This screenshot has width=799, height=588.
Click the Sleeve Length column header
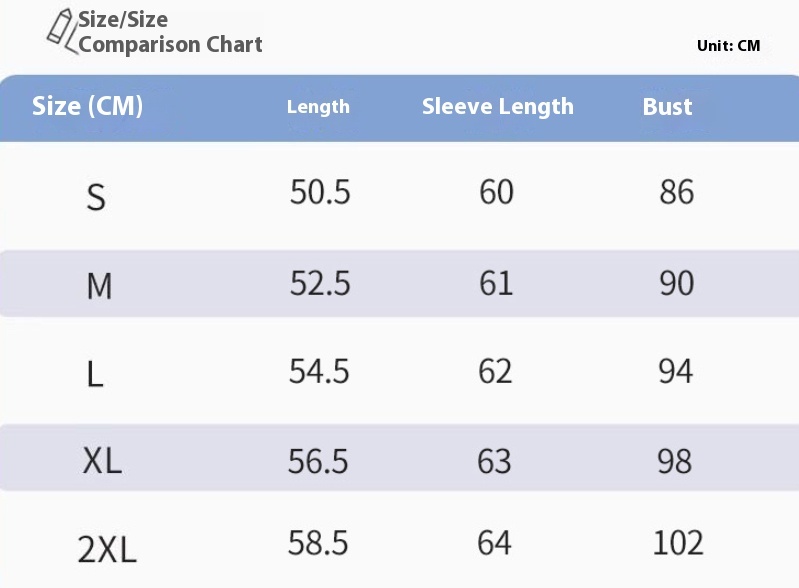[x=497, y=107]
